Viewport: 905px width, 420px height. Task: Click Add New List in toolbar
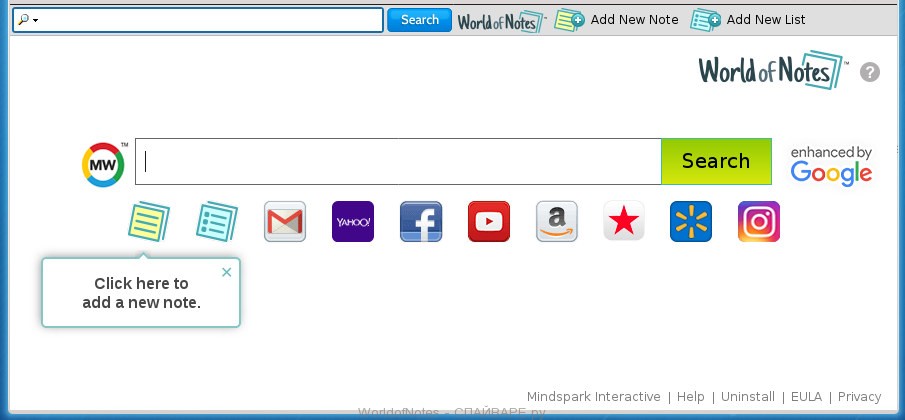[x=748, y=20]
